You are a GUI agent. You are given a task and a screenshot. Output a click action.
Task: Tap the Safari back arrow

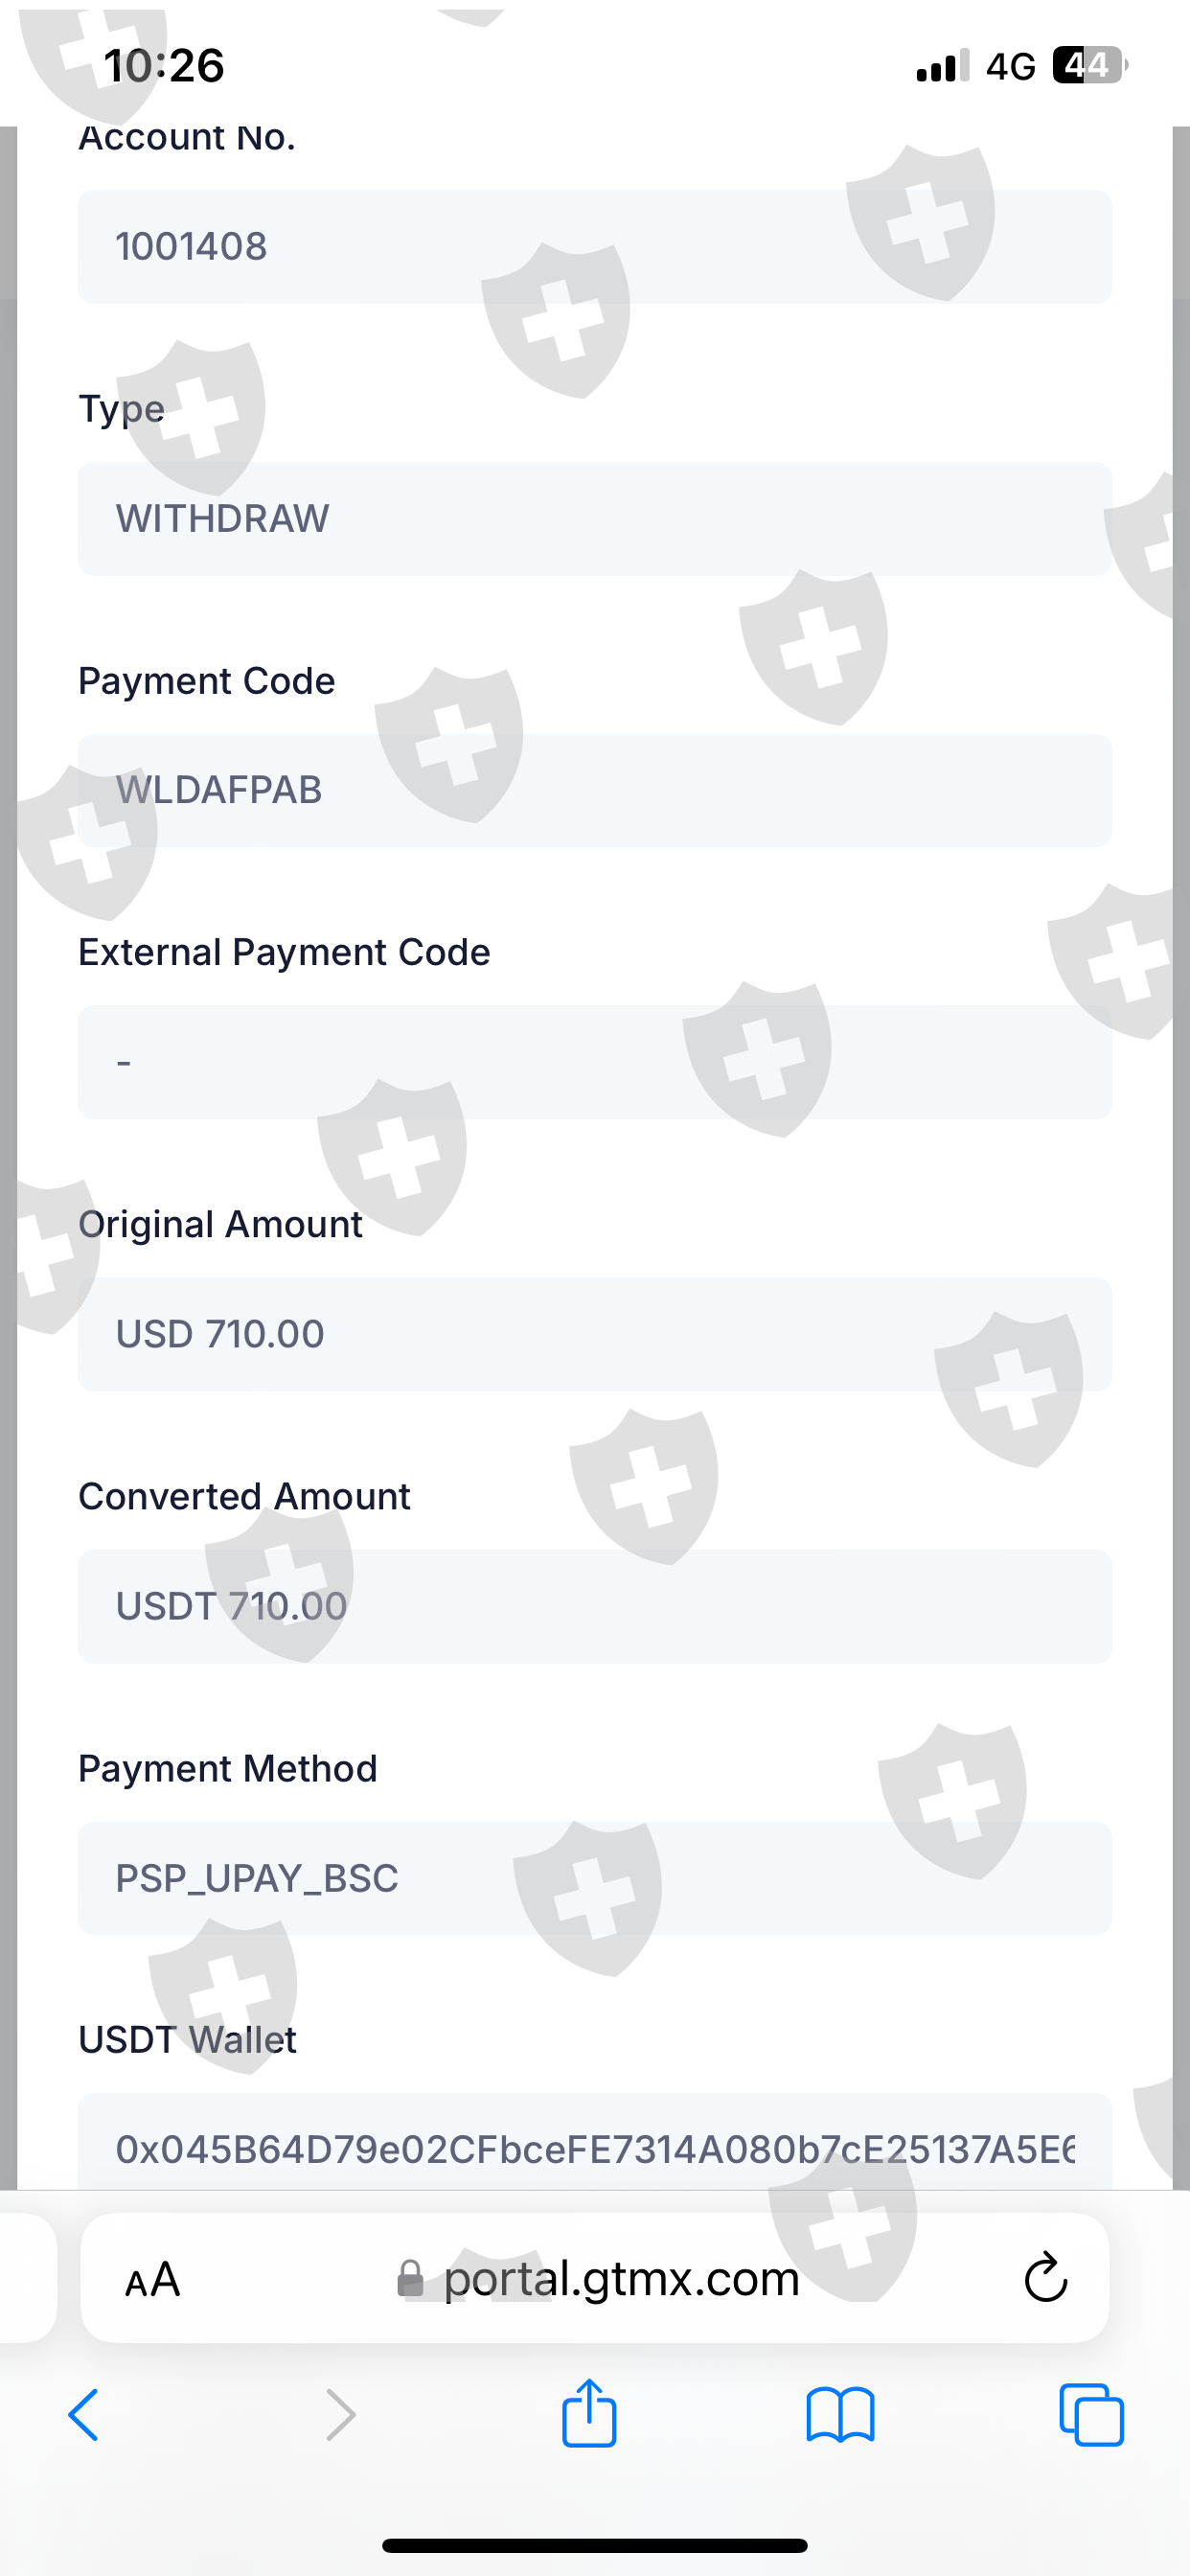[x=84, y=2415]
